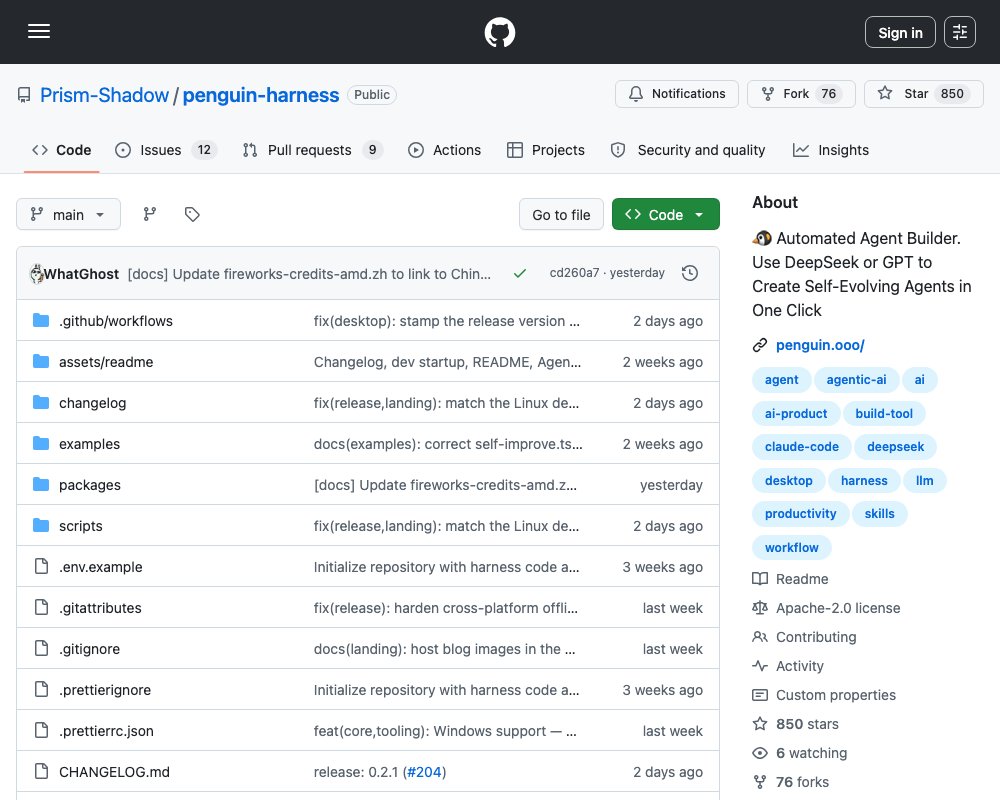Open the examples folder
Screen dimensions: 1000x800
pos(89,444)
